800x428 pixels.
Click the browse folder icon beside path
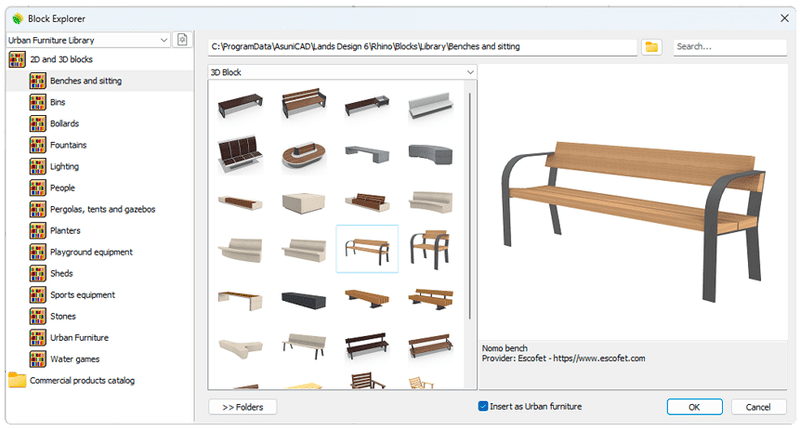pos(652,47)
